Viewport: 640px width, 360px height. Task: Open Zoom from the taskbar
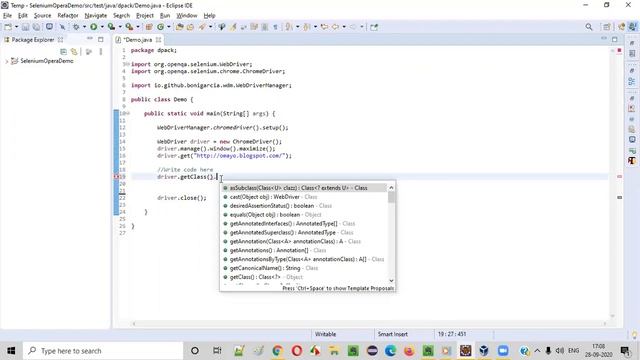click(503, 351)
